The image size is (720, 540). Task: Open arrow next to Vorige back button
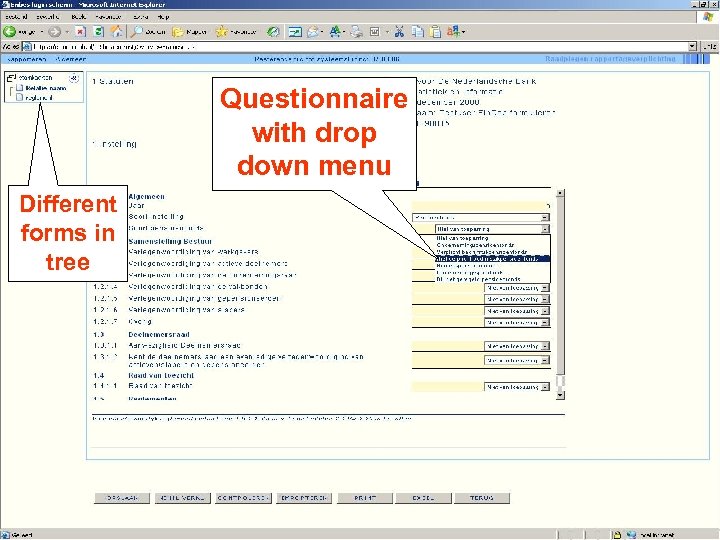(x=41, y=32)
